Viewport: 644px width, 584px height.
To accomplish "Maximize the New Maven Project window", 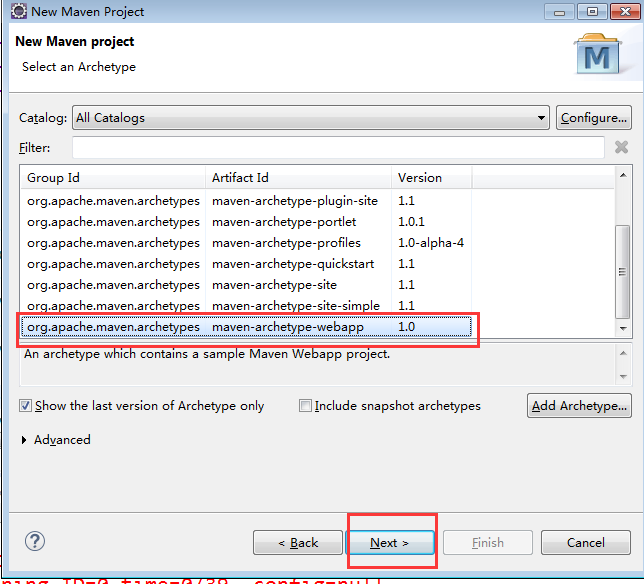I will 592,12.
